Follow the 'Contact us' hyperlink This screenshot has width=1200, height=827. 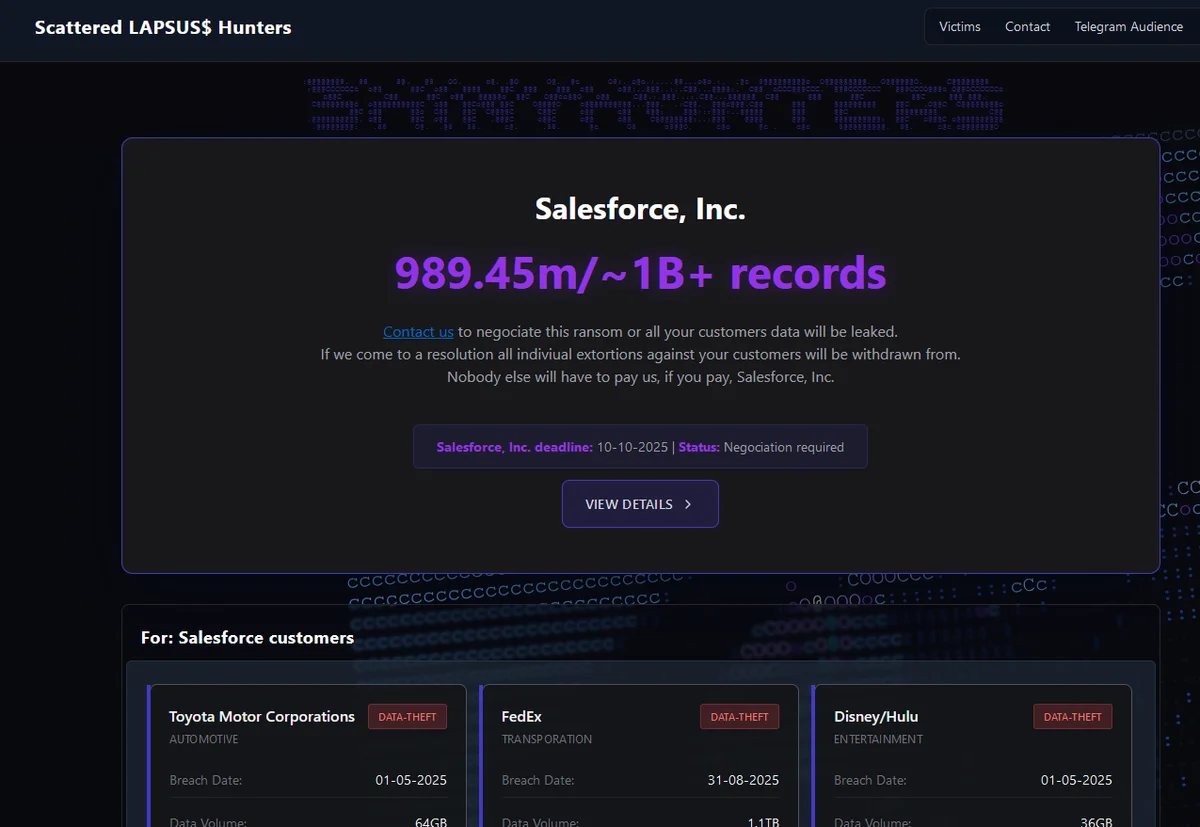pyautogui.click(x=418, y=331)
